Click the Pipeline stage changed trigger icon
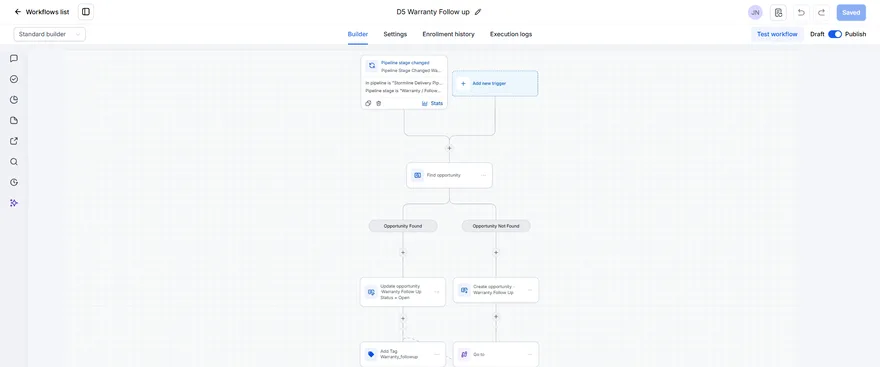Screen dimensions: 880x367 (x=372, y=66)
